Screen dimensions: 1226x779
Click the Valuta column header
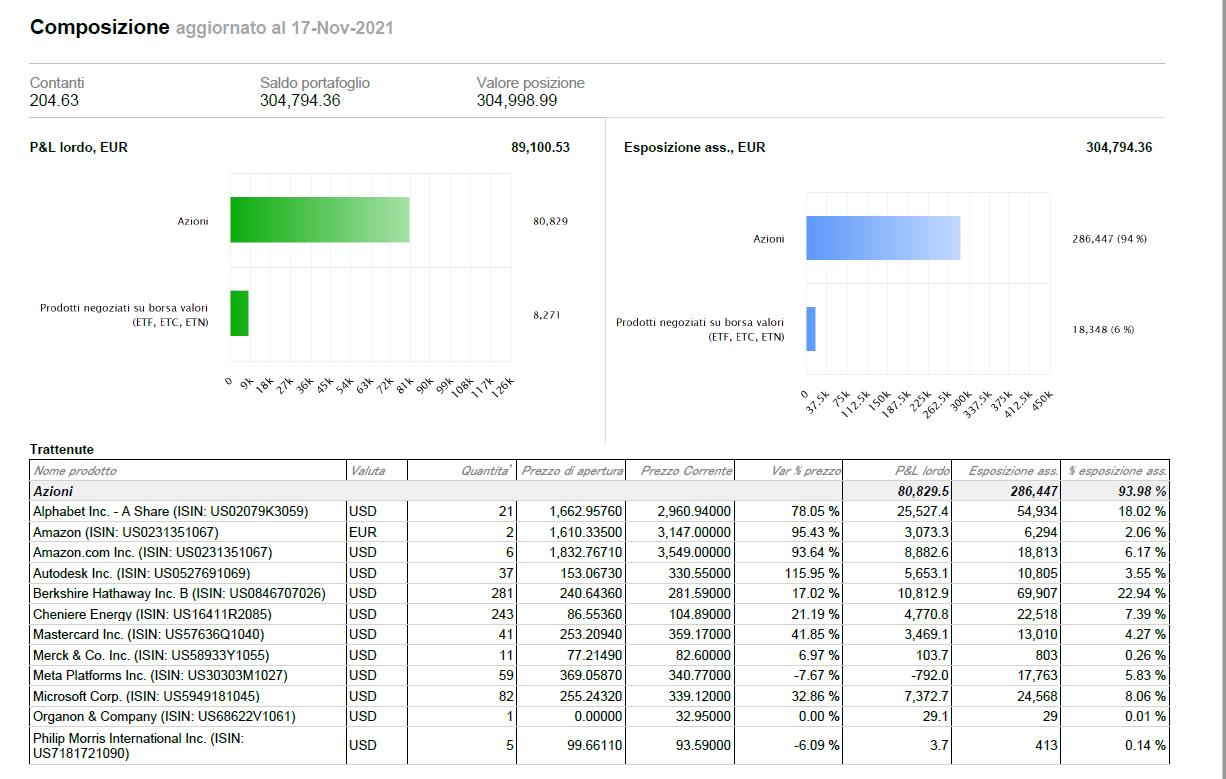[x=366, y=470]
